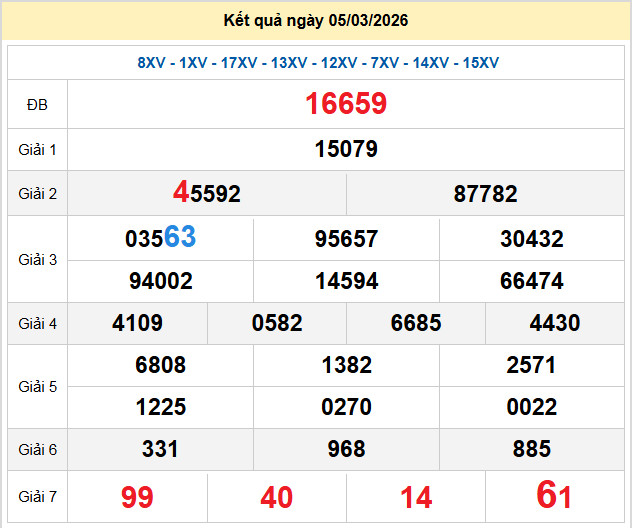The height and width of the screenshot is (528, 632).
Task: Select the Giải 3 row label
Action: [37, 260]
